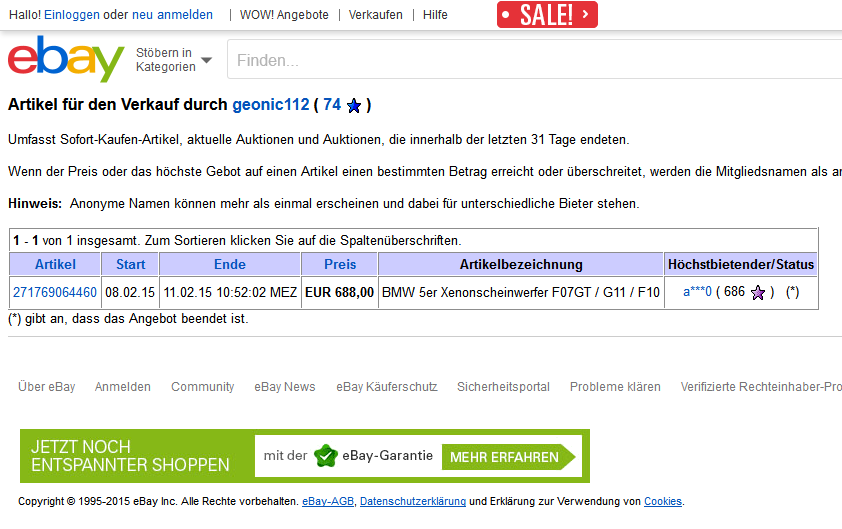Sort table by Start column
This screenshot has width=842, height=529.
(130, 264)
